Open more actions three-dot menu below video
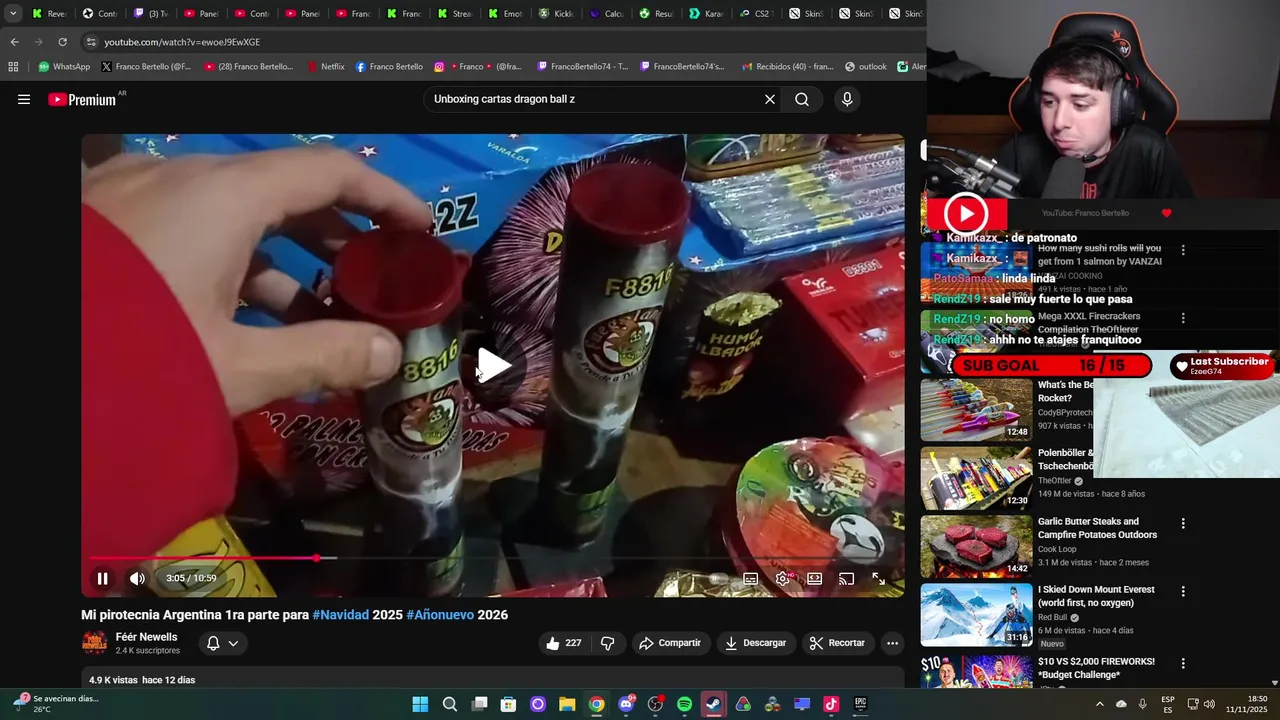This screenshot has height=720, width=1280. pyautogui.click(x=893, y=643)
